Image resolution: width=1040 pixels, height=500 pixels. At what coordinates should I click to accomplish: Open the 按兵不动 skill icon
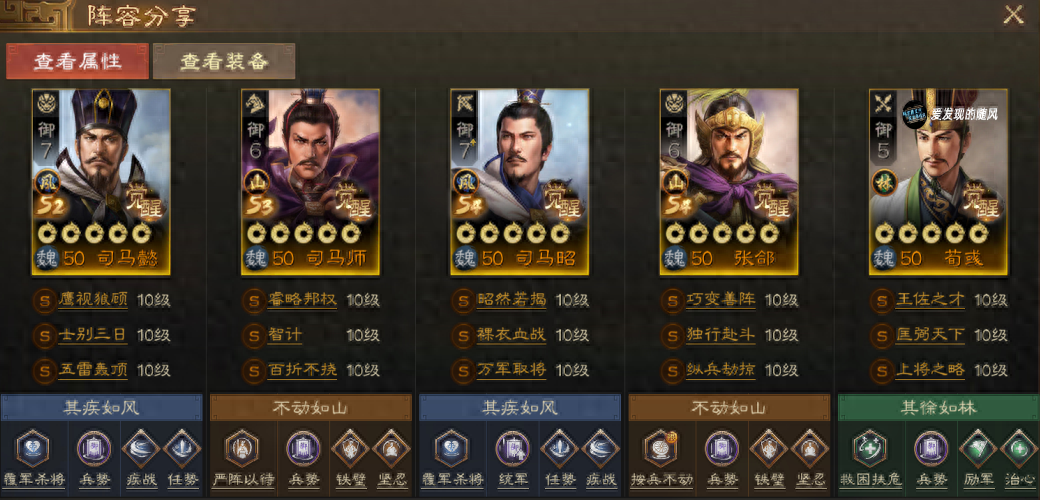click(x=661, y=448)
